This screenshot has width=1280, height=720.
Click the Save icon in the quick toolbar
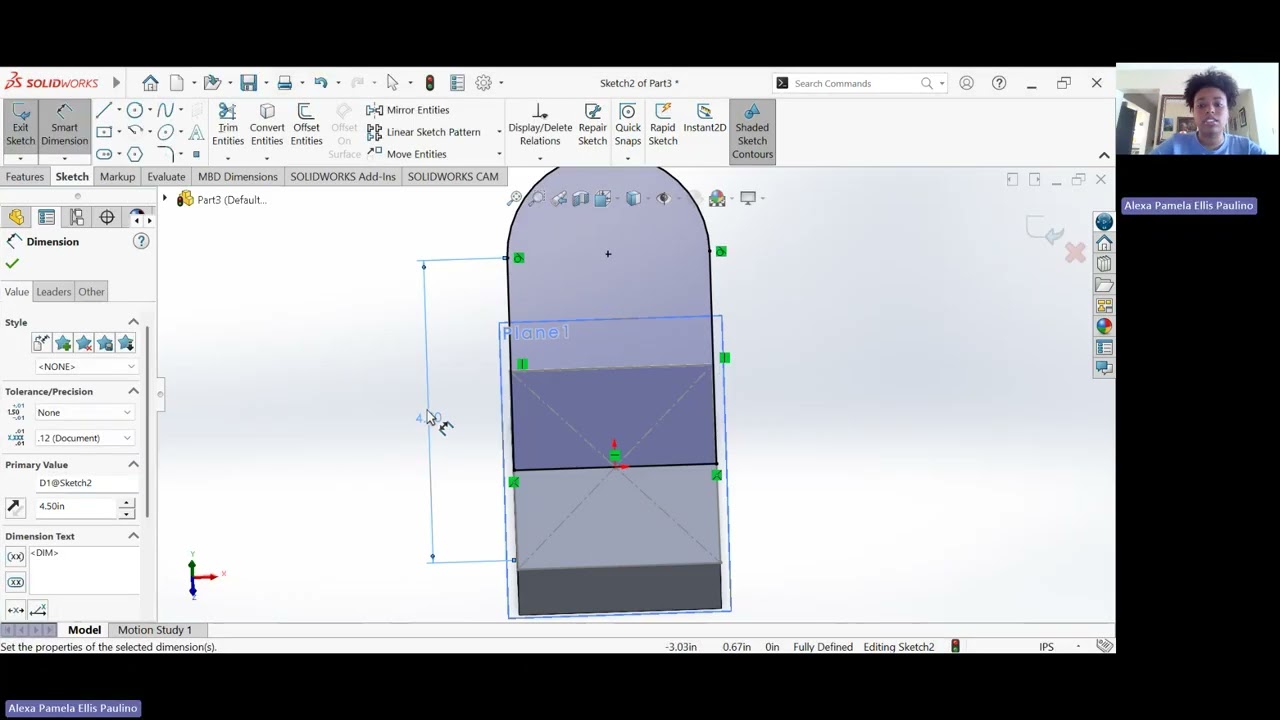[x=248, y=83]
